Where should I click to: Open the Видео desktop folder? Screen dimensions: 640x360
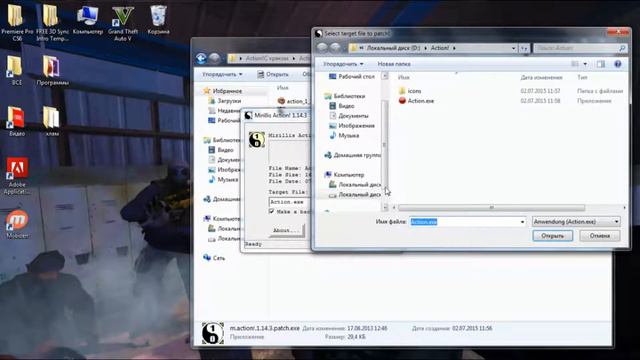(16, 121)
